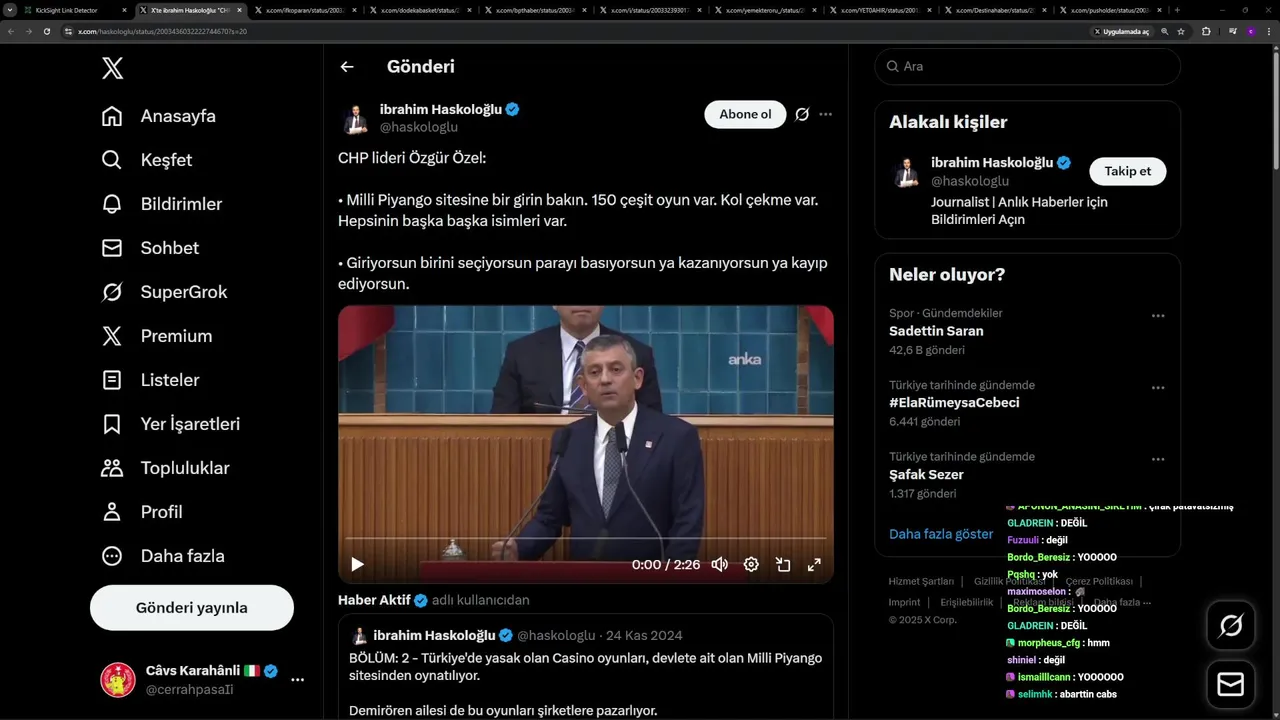Image resolution: width=1280 pixels, height=720 pixels.
Task: Switch to x.com/dodekabasket status tab
Action: tap(418, 10)
